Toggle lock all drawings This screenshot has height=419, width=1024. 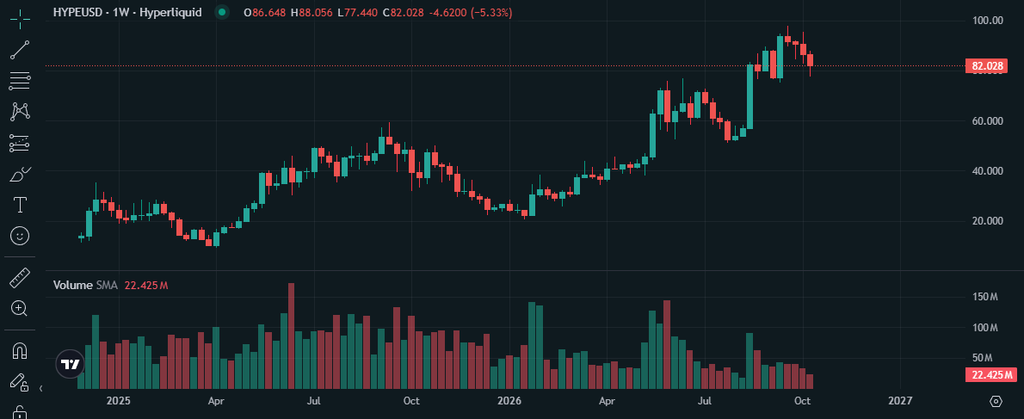click(x=20, y=412)
